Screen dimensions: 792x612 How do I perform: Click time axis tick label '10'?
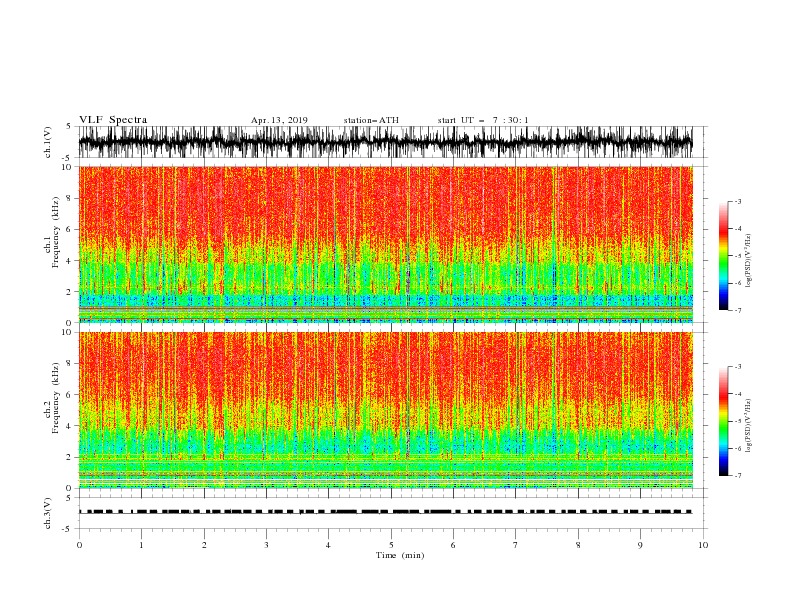click(x=703, y=545)
